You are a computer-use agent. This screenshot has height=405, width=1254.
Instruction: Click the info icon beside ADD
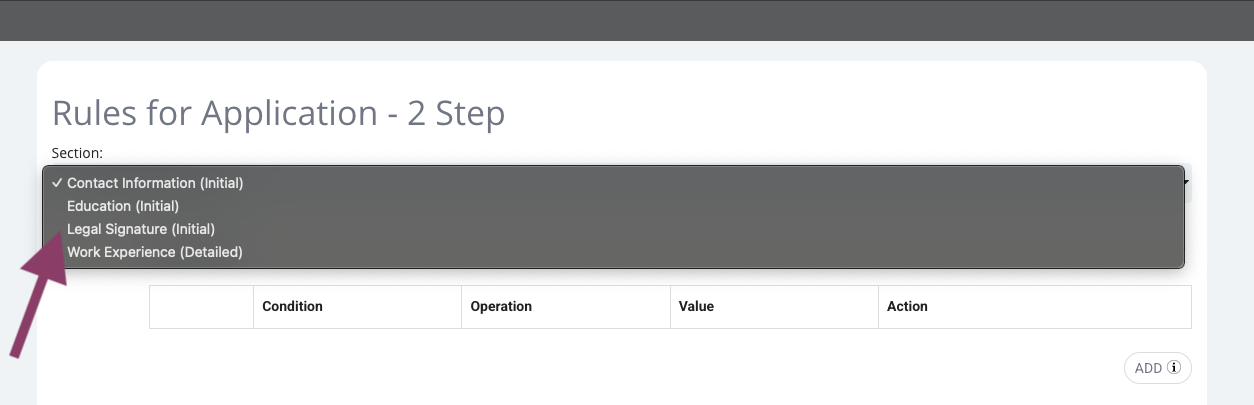[1174, 368]
